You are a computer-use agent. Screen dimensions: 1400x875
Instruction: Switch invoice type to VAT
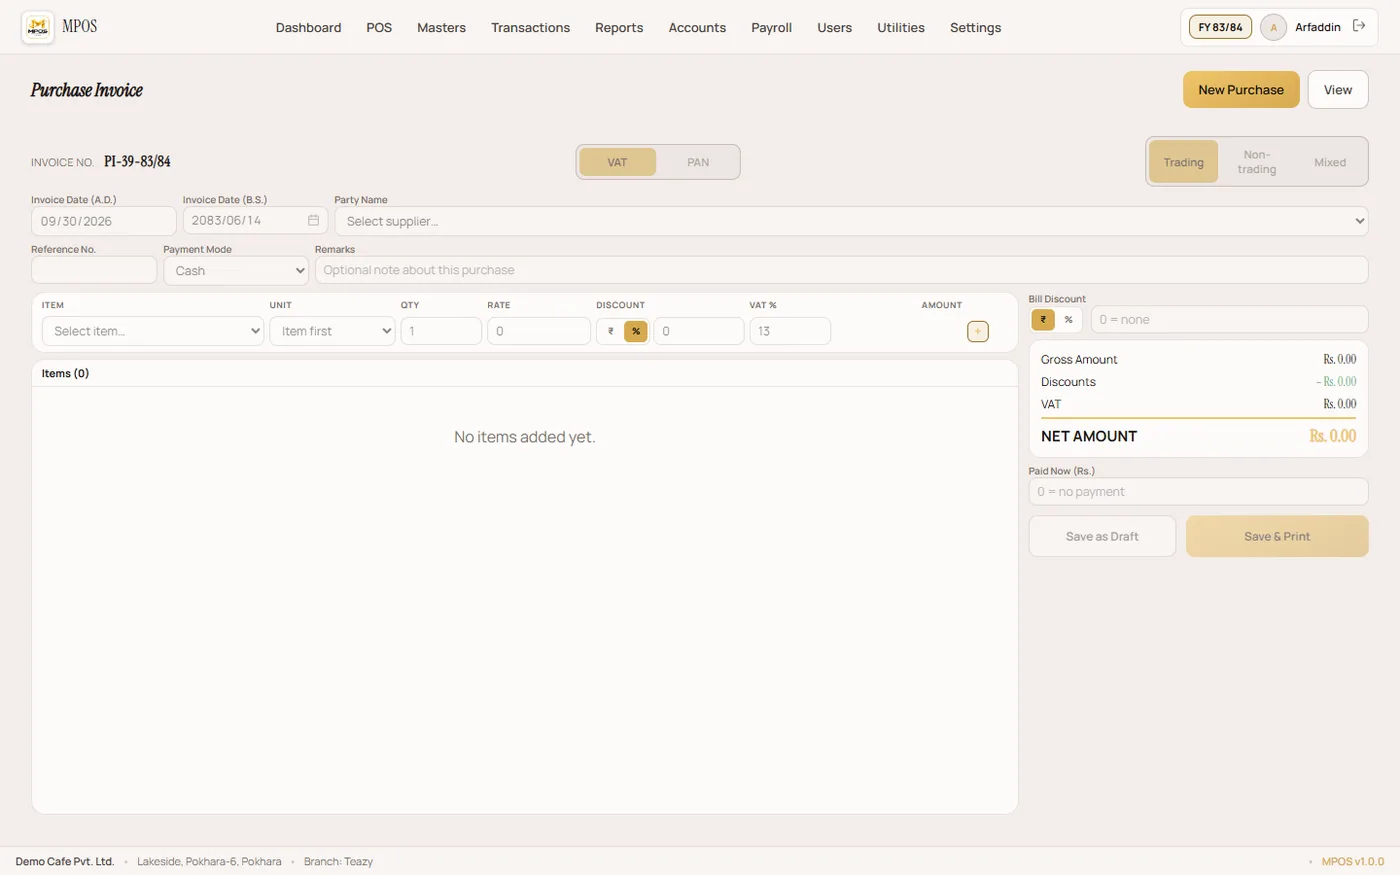tap(617, 162)
